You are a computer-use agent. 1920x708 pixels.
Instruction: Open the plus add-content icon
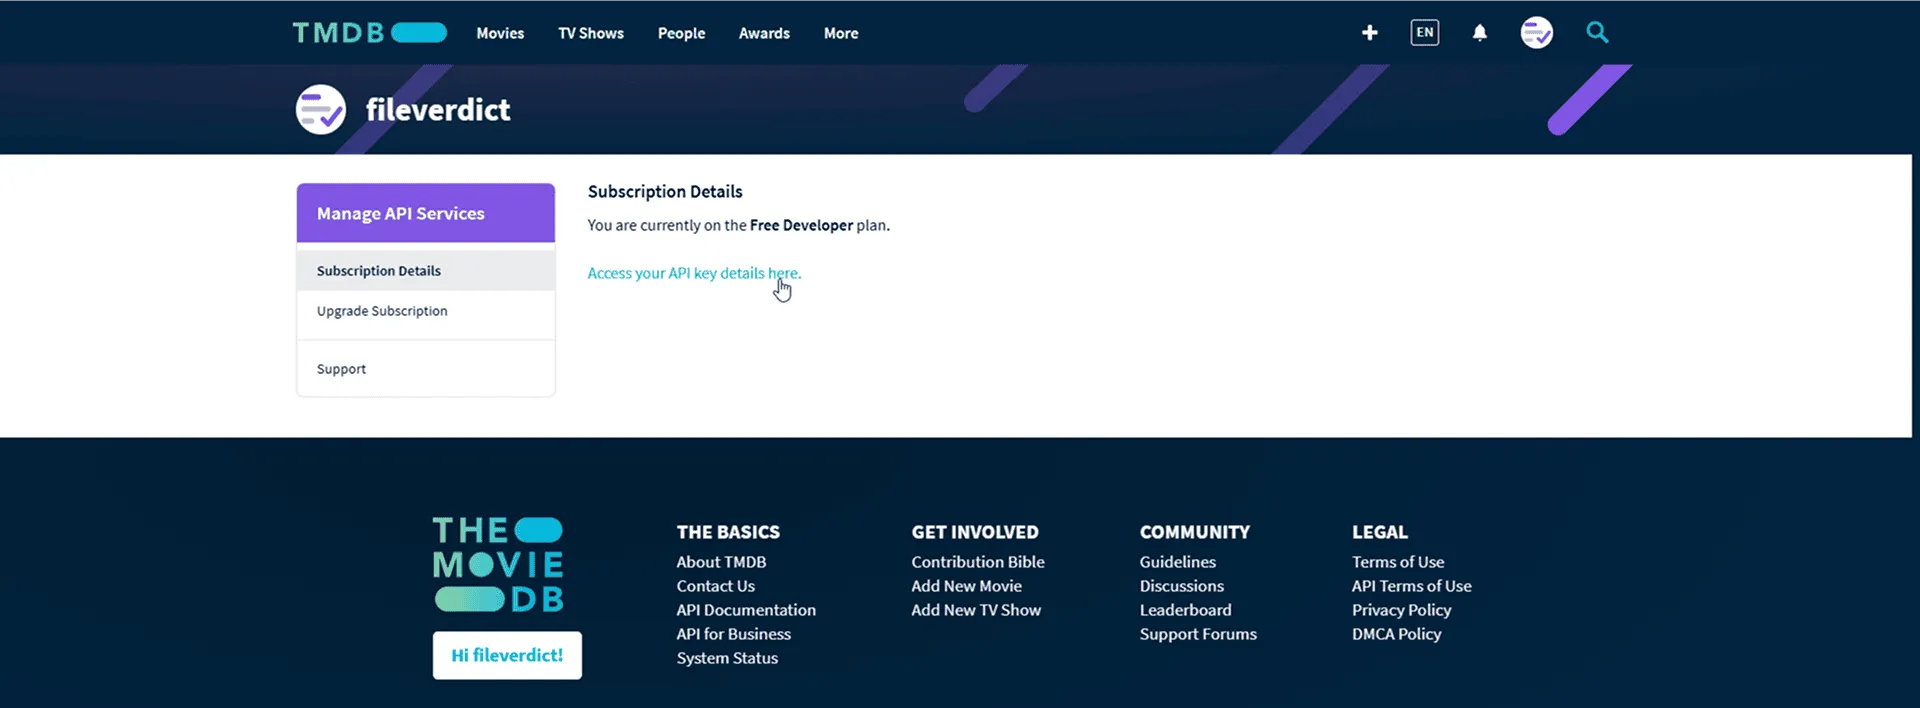click(x=1370, y=33)
